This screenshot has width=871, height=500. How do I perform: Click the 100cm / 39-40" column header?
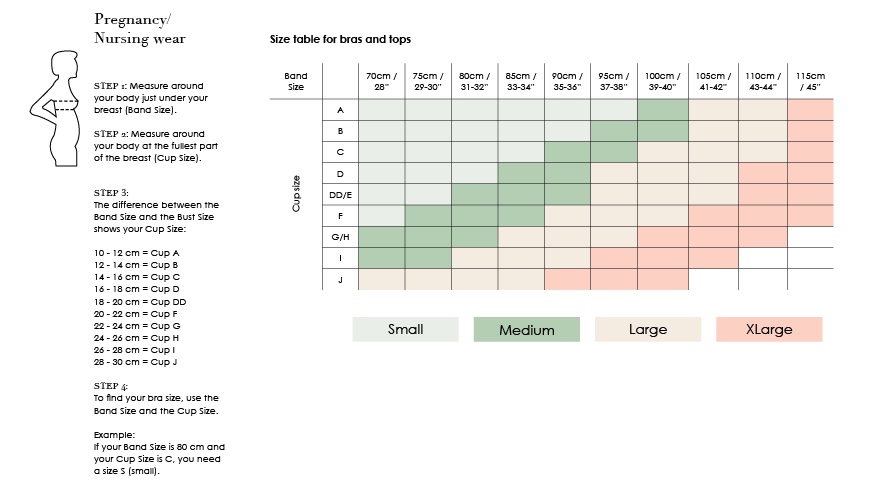pyautogui.click(x=661, y=81)
